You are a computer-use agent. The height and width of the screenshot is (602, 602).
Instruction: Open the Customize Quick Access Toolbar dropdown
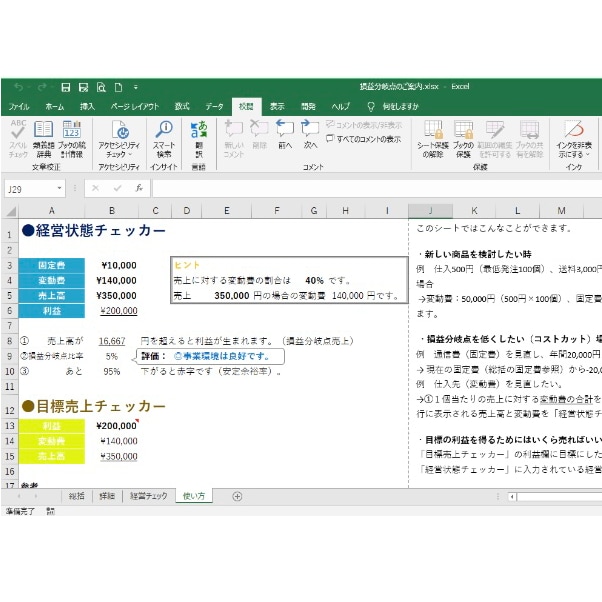click(x=136, y=88)
